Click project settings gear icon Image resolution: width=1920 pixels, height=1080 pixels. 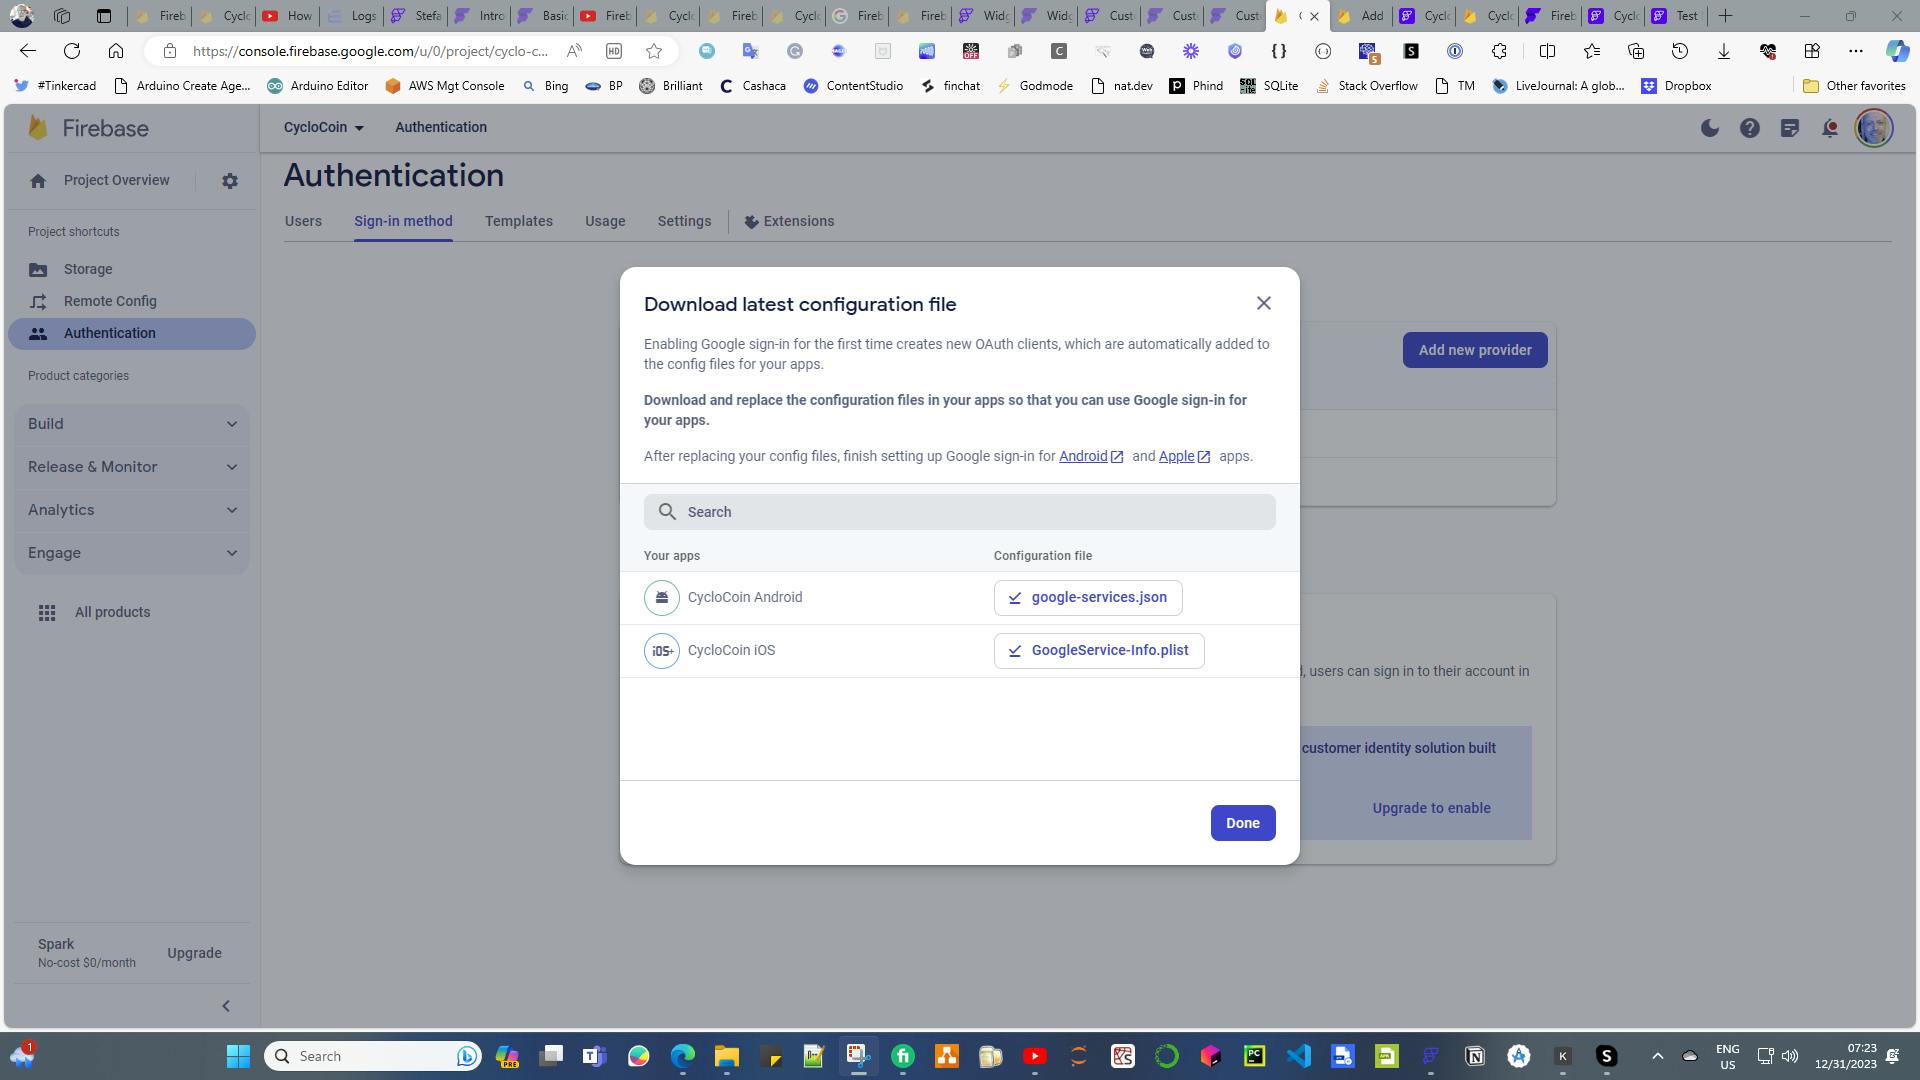230,181
